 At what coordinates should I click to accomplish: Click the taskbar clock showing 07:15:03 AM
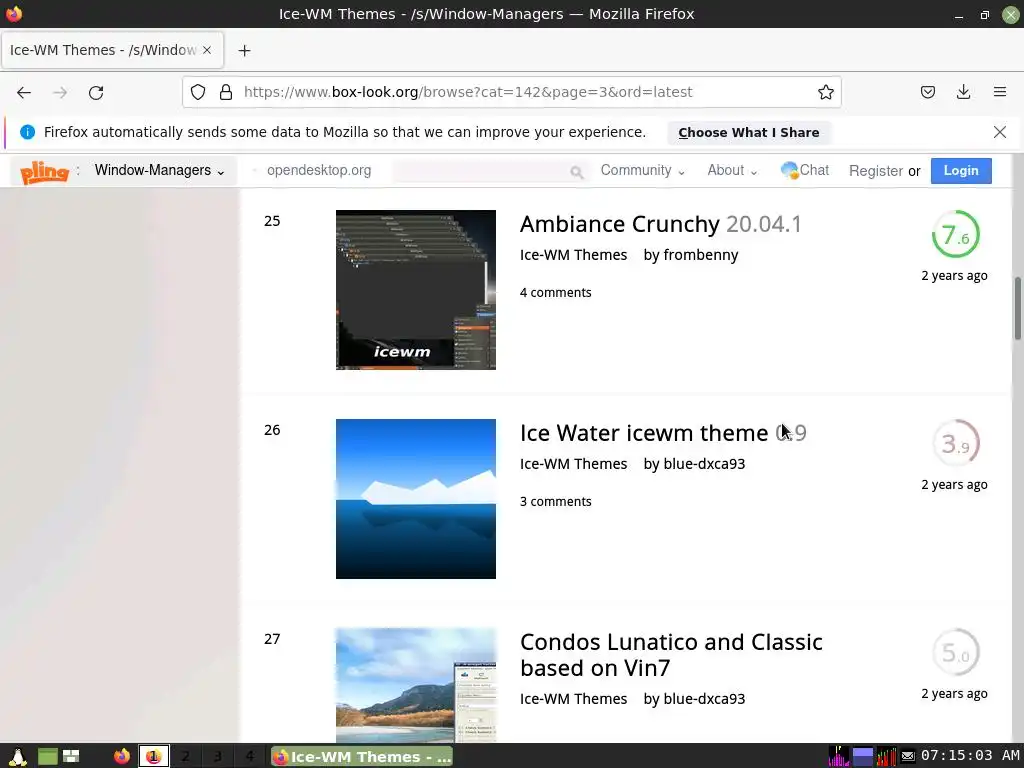[x=970, y=756]
